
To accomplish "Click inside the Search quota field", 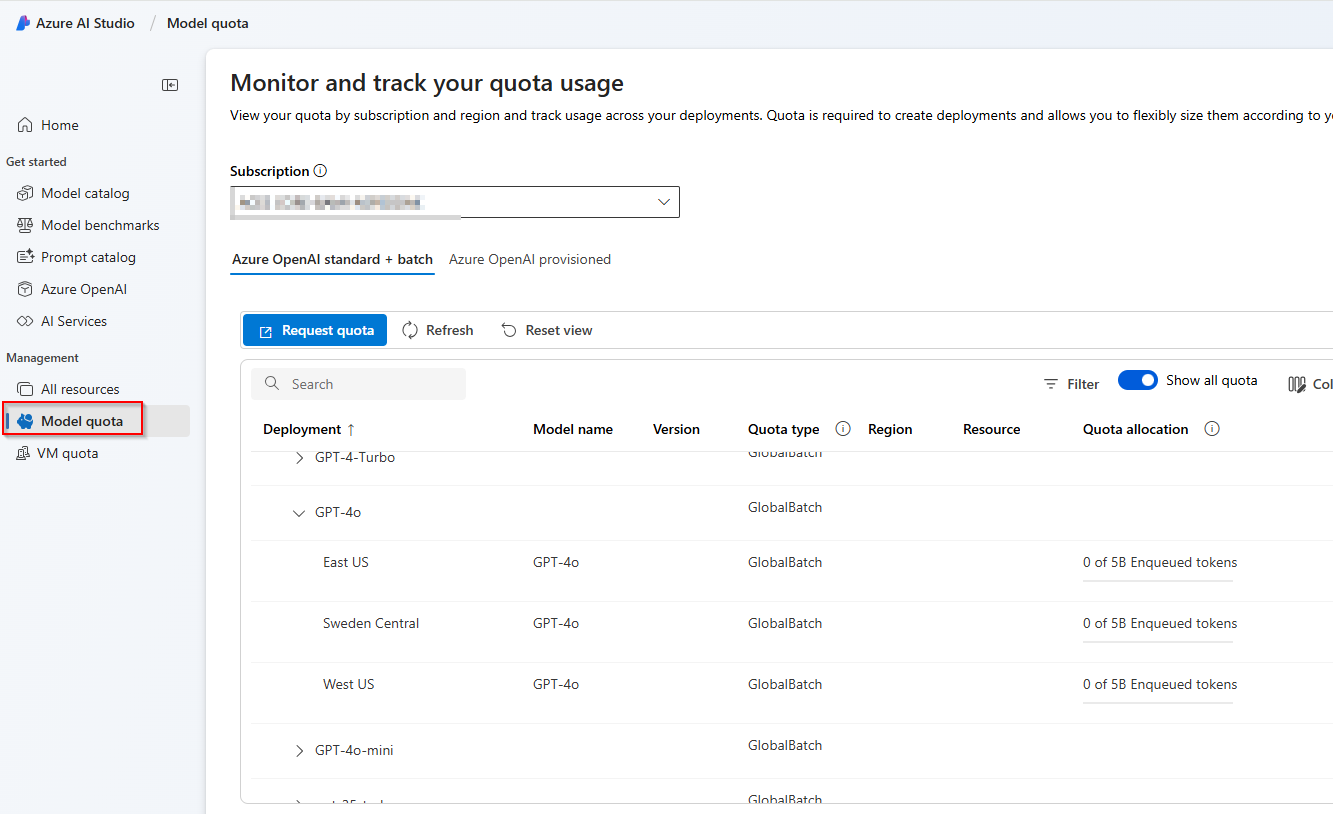I will tap(359, 384).
